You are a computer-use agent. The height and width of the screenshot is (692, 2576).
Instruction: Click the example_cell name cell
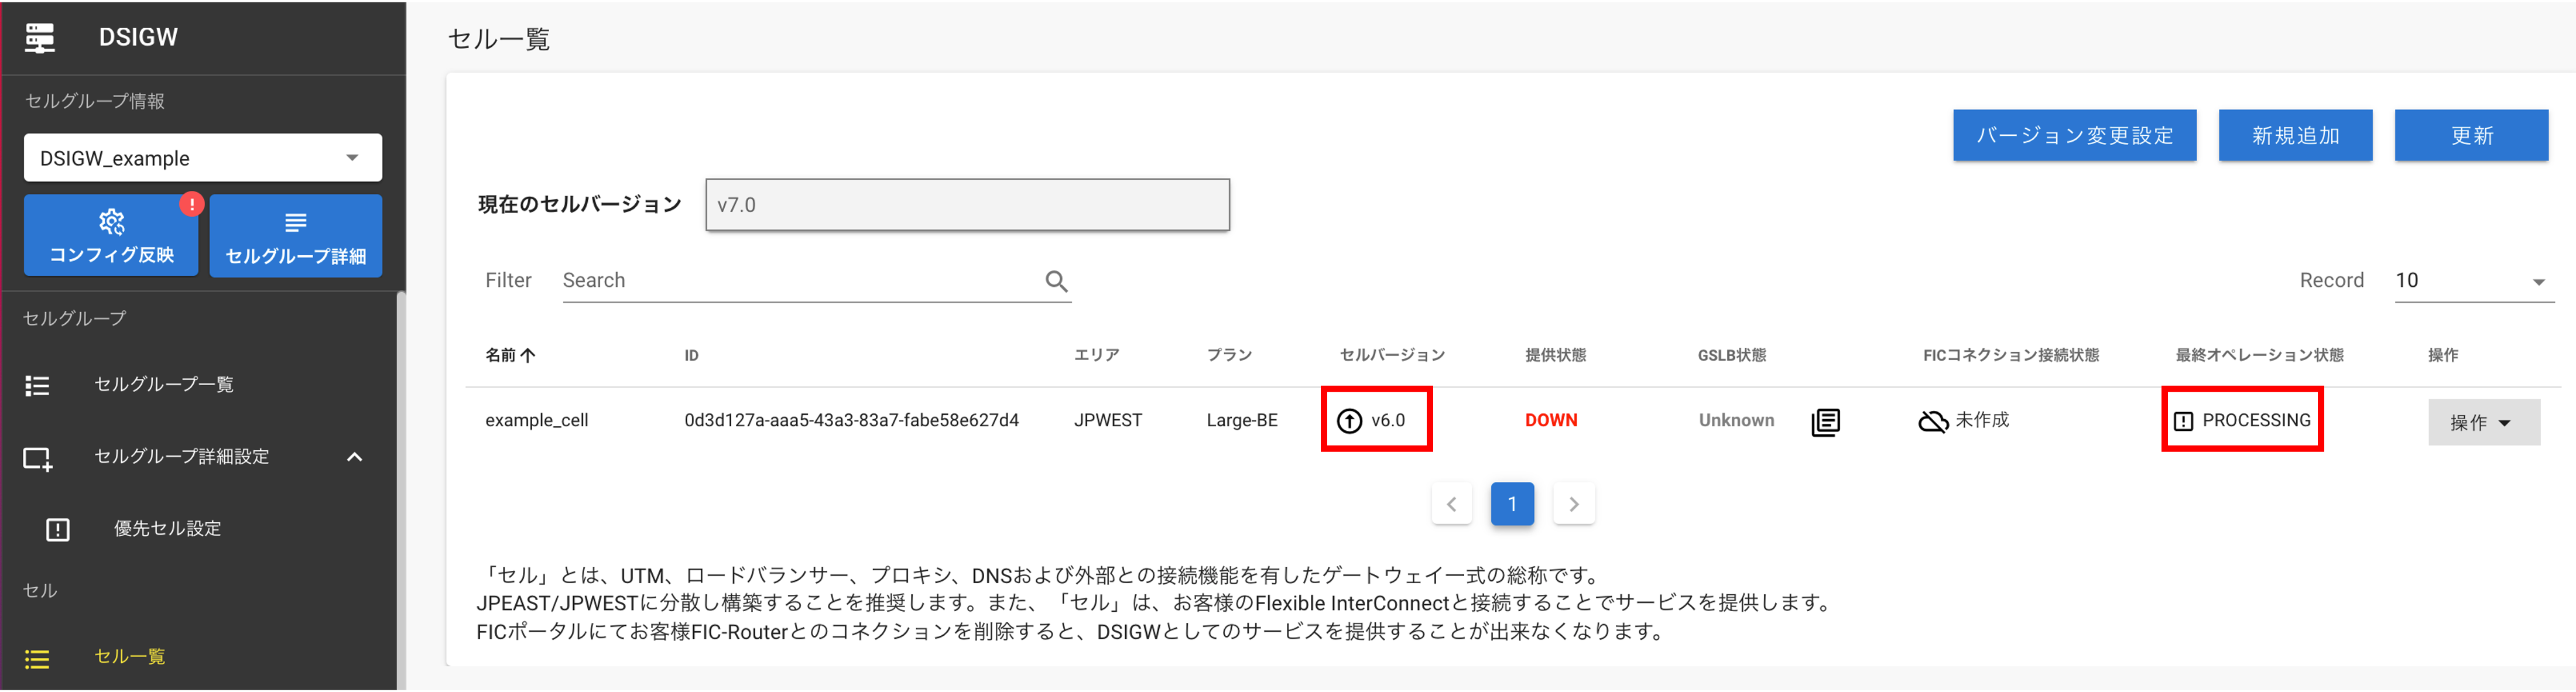tap(537, 421)
